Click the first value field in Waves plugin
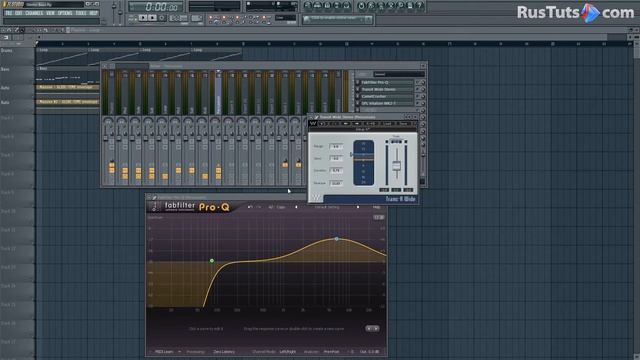The width and height of the screenshot is (640, 360). pyautogui.click(x=336, y=146)
